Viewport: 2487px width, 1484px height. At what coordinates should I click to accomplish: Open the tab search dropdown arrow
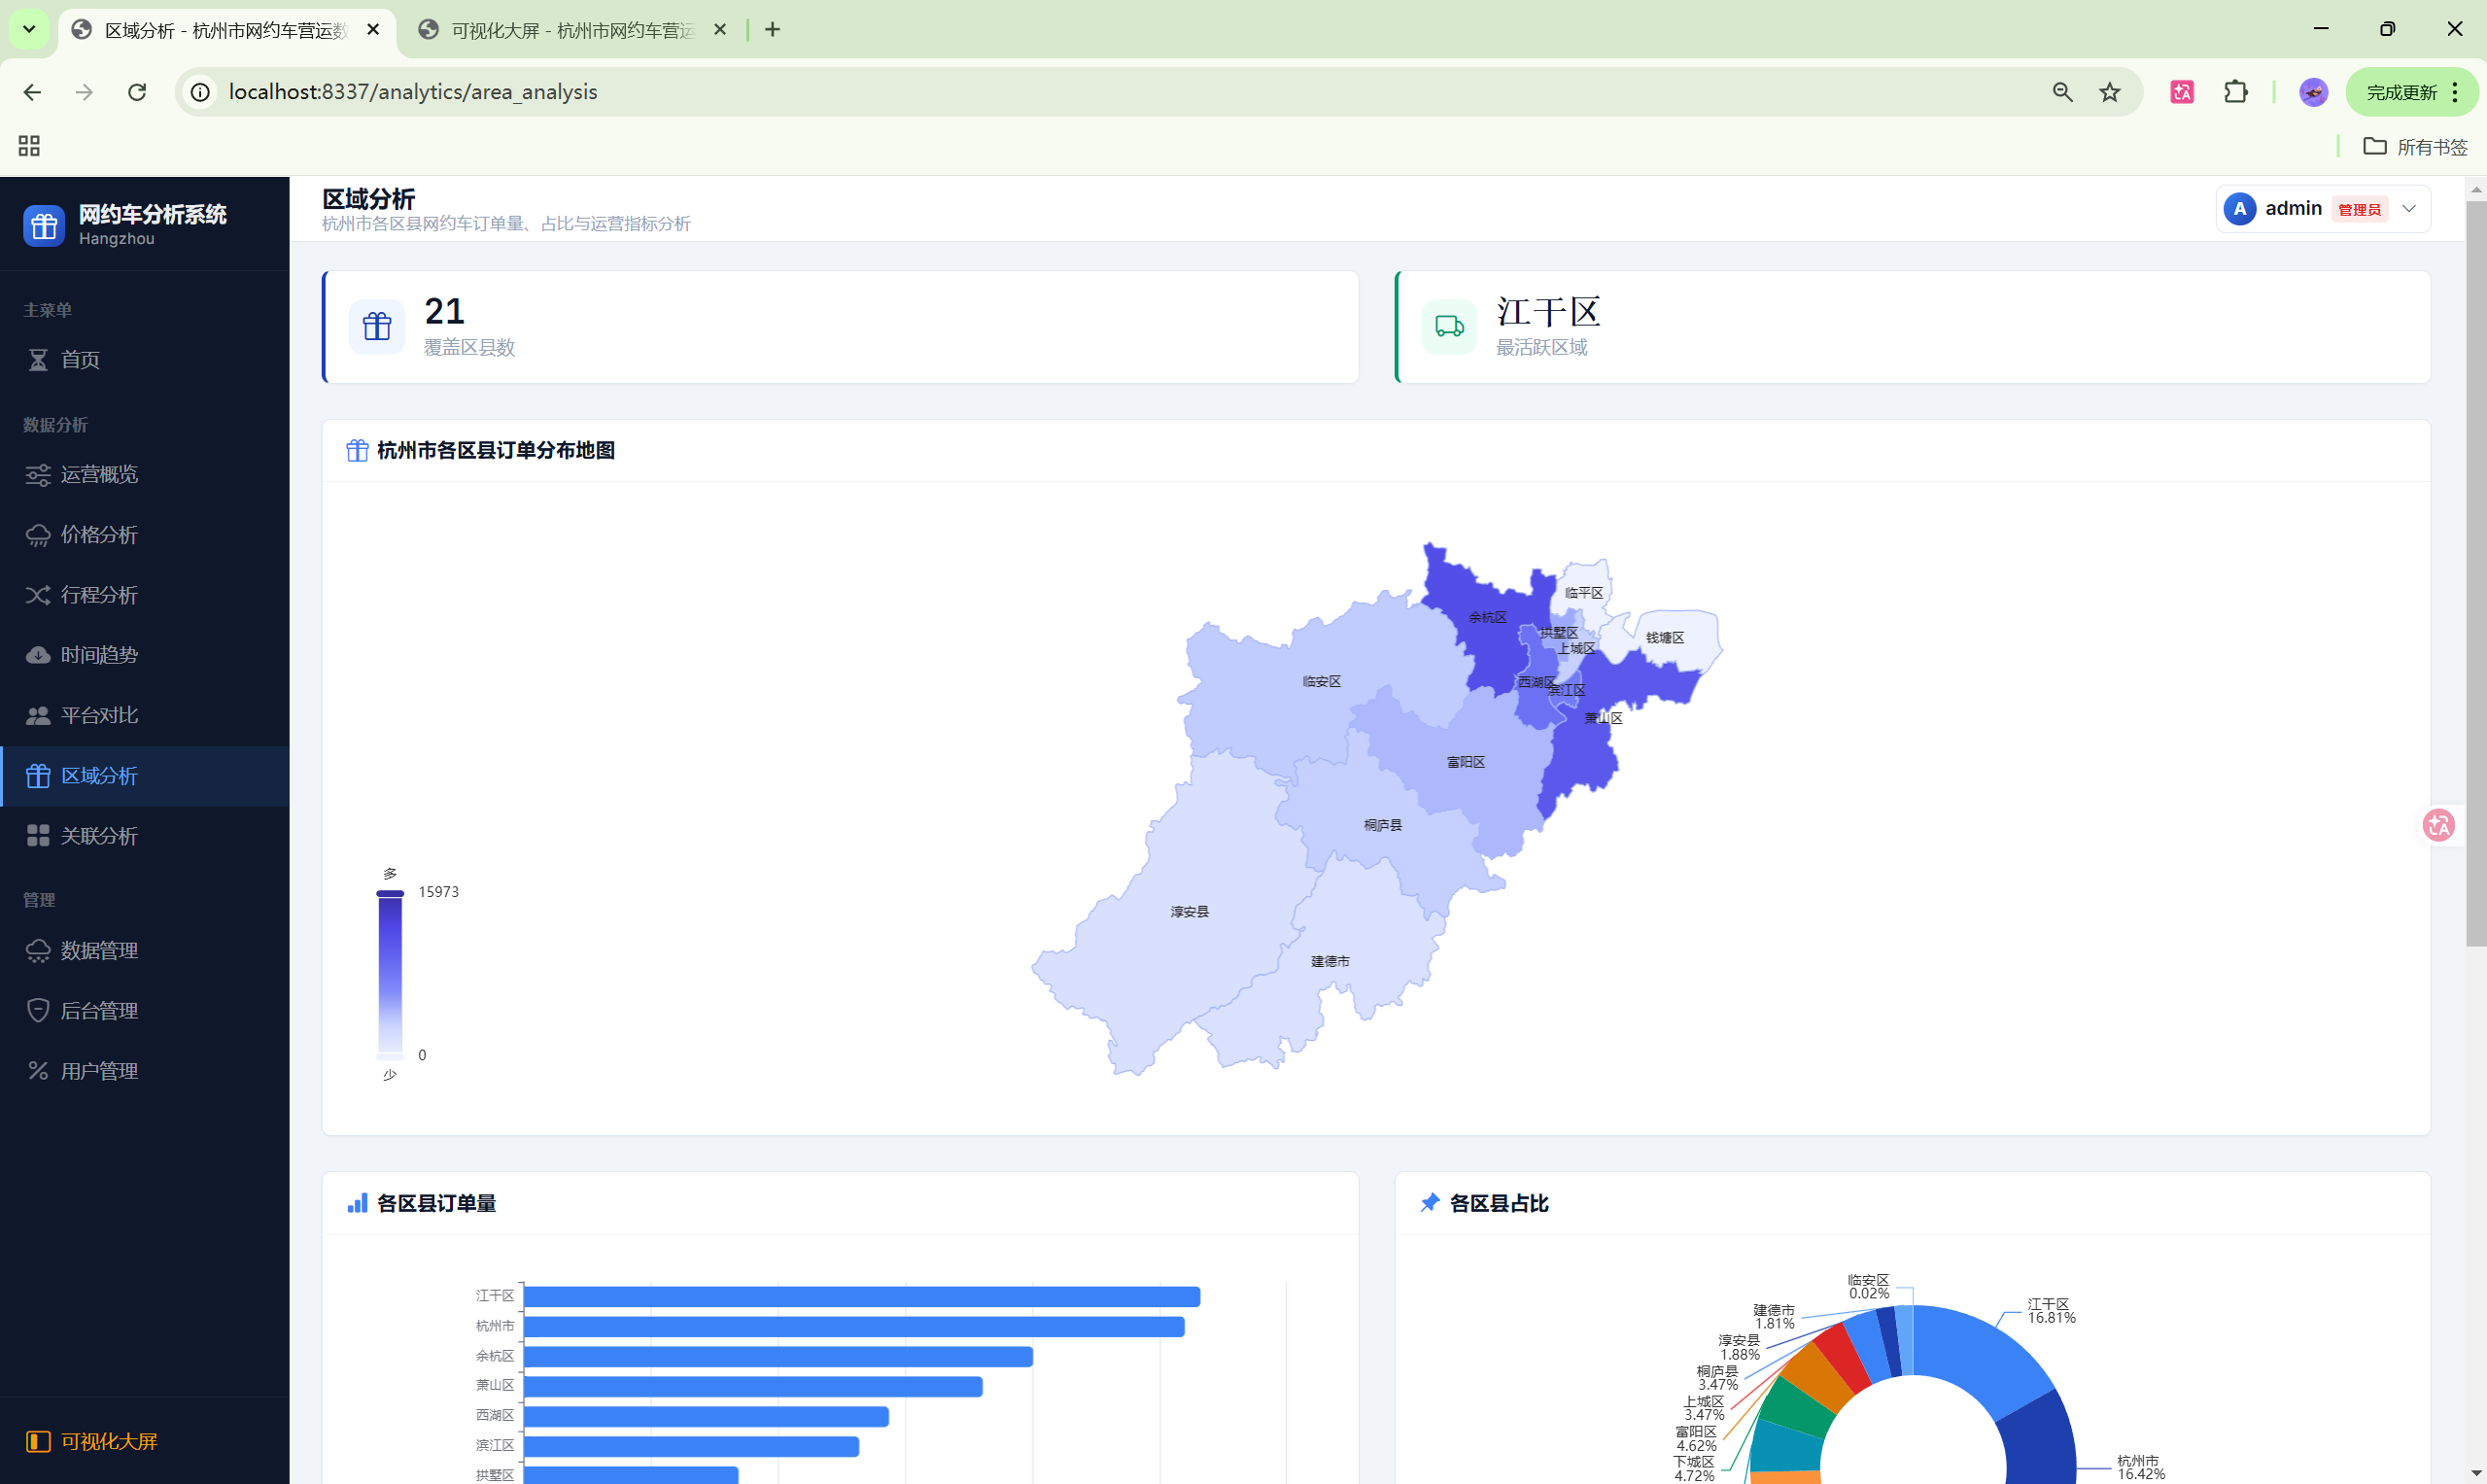click(x=29, y=29)
